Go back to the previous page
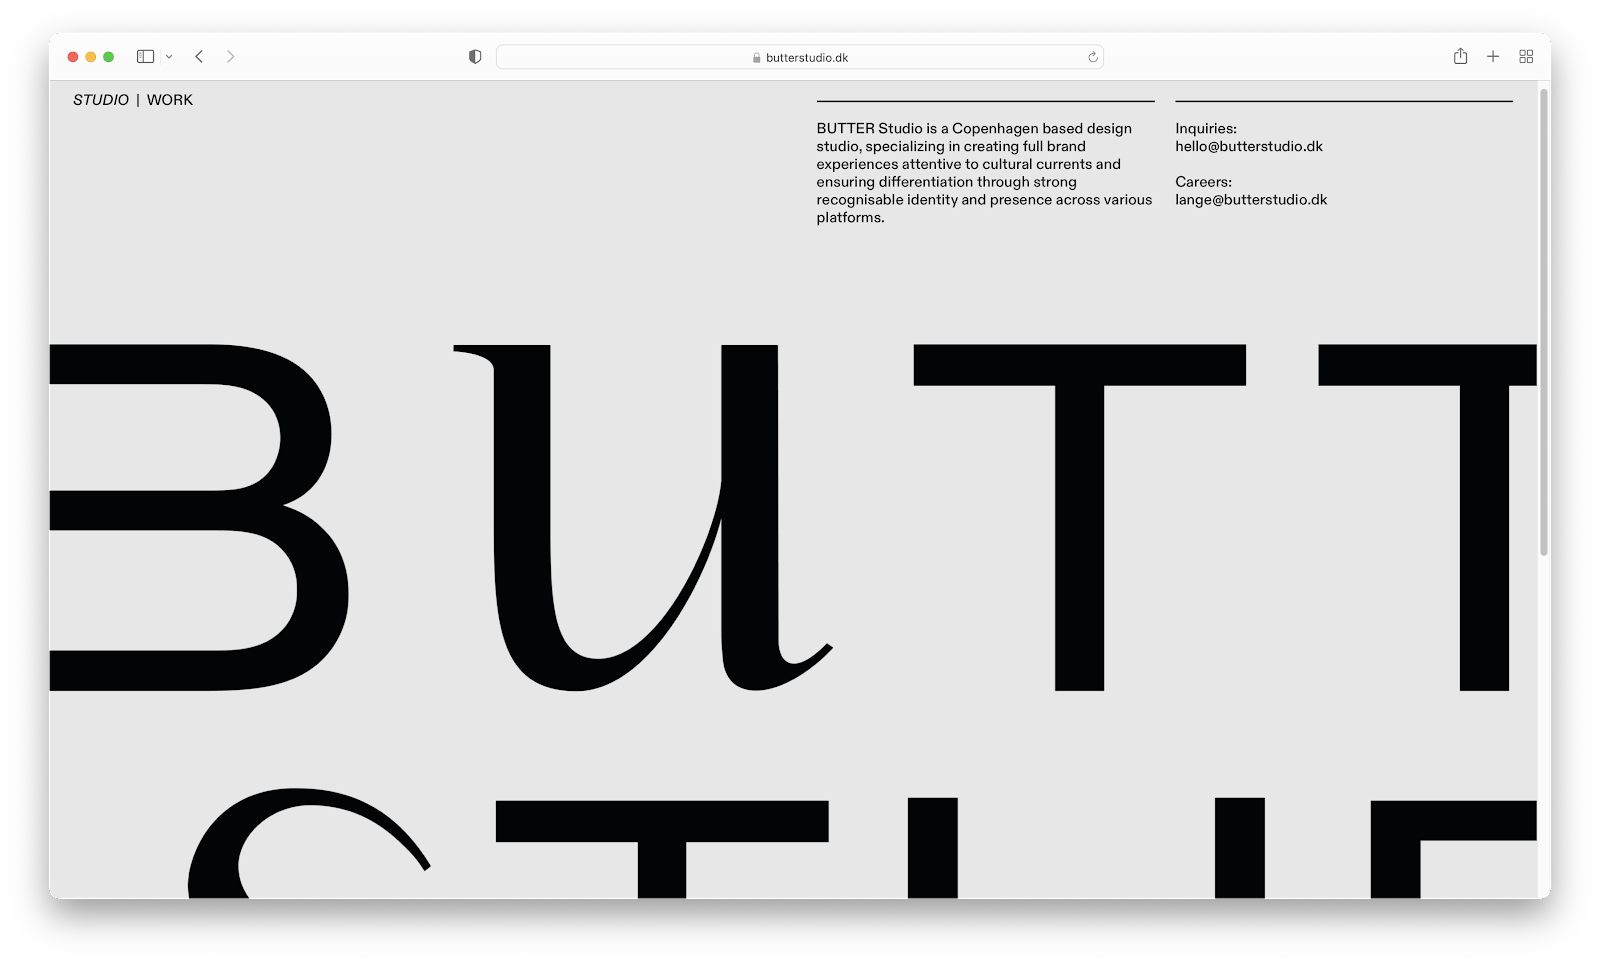1600x964 pixels. click(x=199, y=57)
